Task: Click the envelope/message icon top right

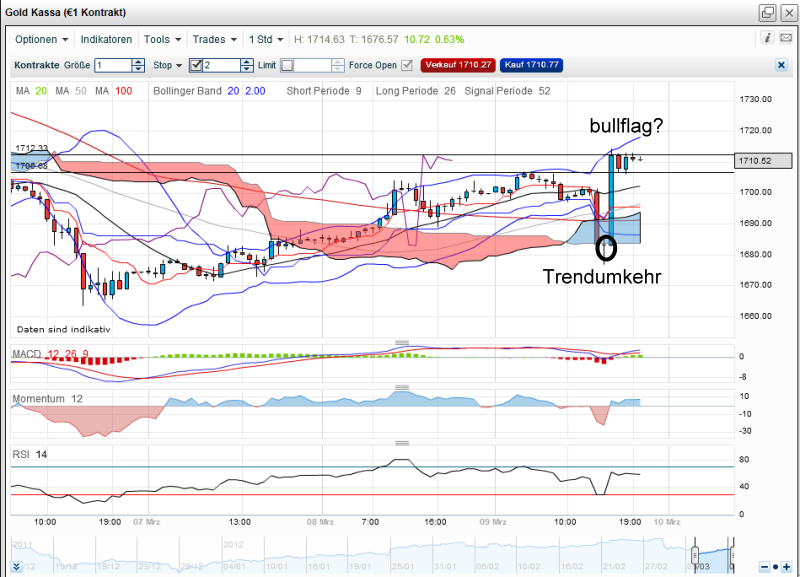Action: [785, 39]
